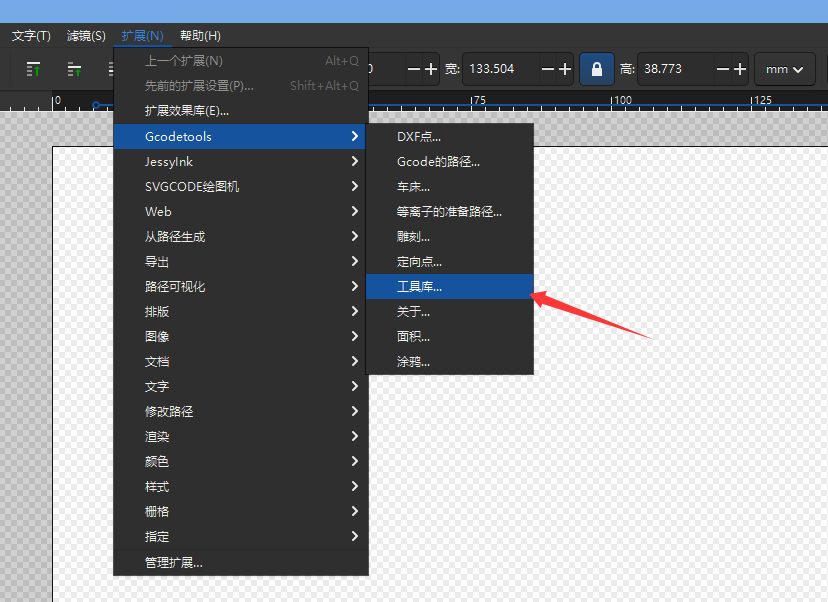The height and width of the screenshot is (602, 828).
Task: Click the raise selection one step icon
Action: [74, 69]
